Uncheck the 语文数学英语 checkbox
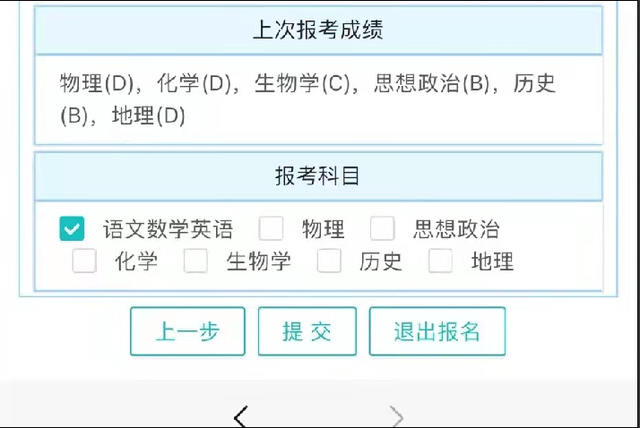Image resolution: width=640 pixels, height=428 pixels. 72,229
